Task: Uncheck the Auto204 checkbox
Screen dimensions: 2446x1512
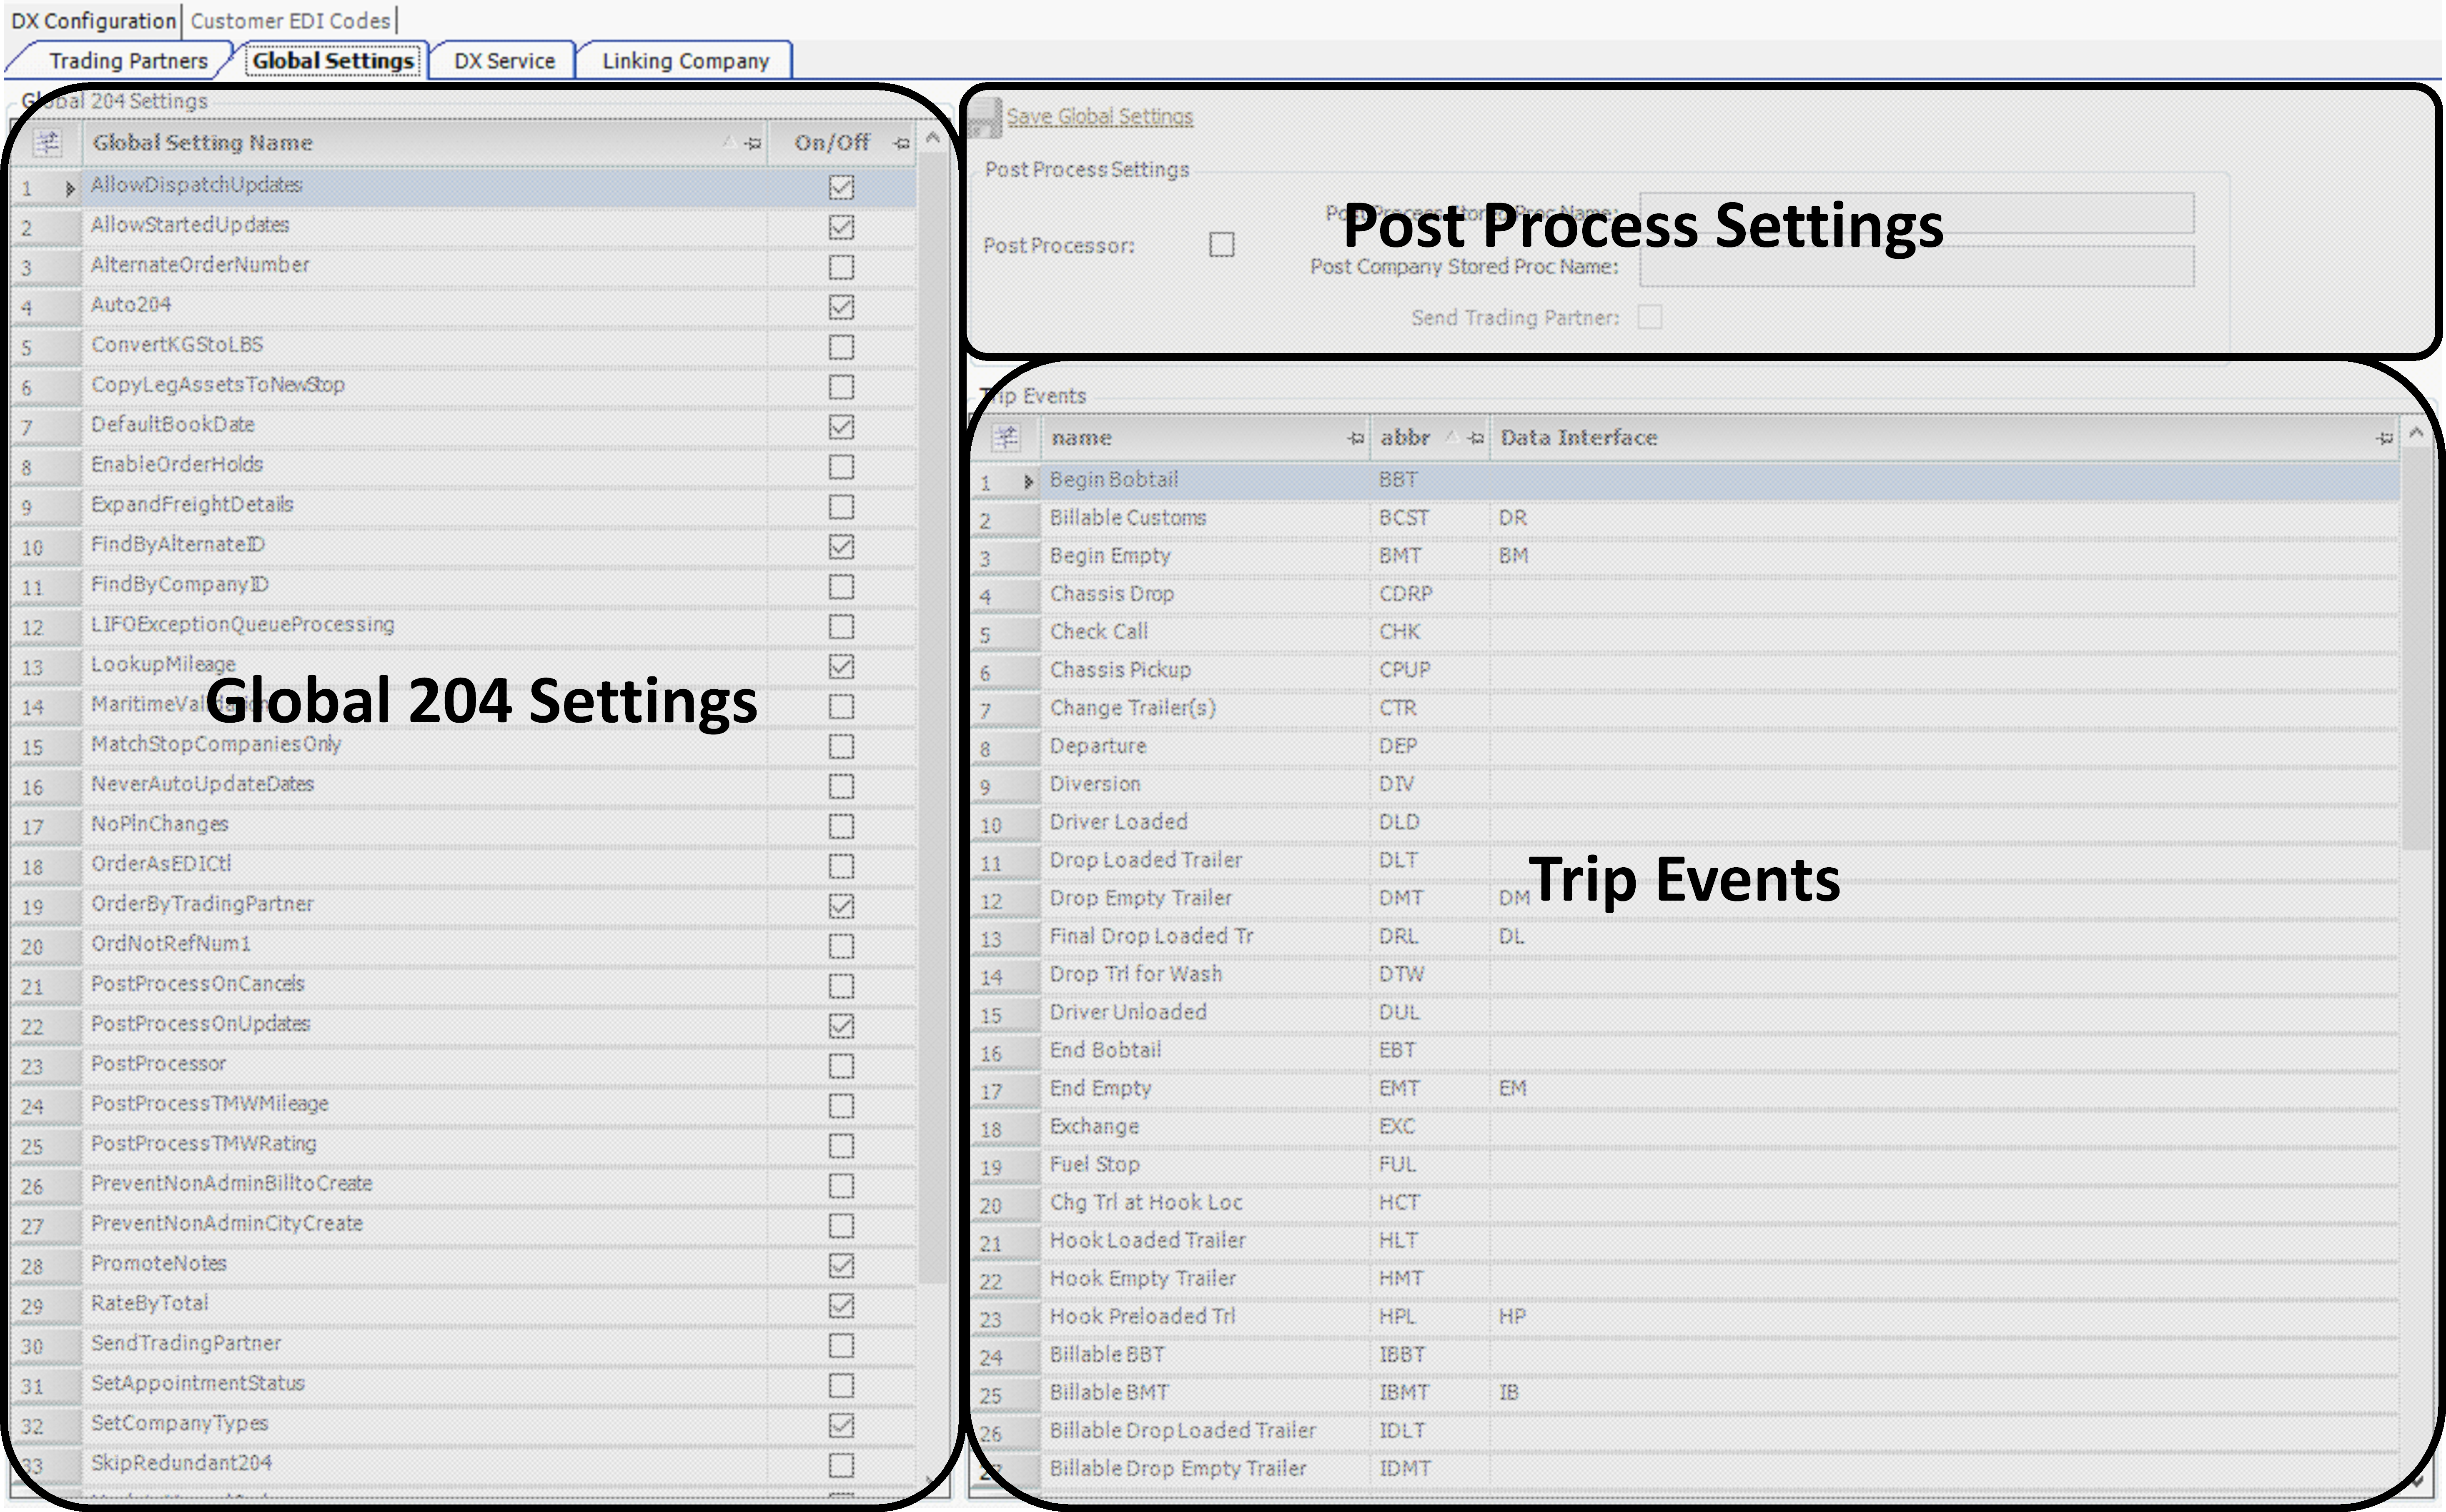Action: 841,307
